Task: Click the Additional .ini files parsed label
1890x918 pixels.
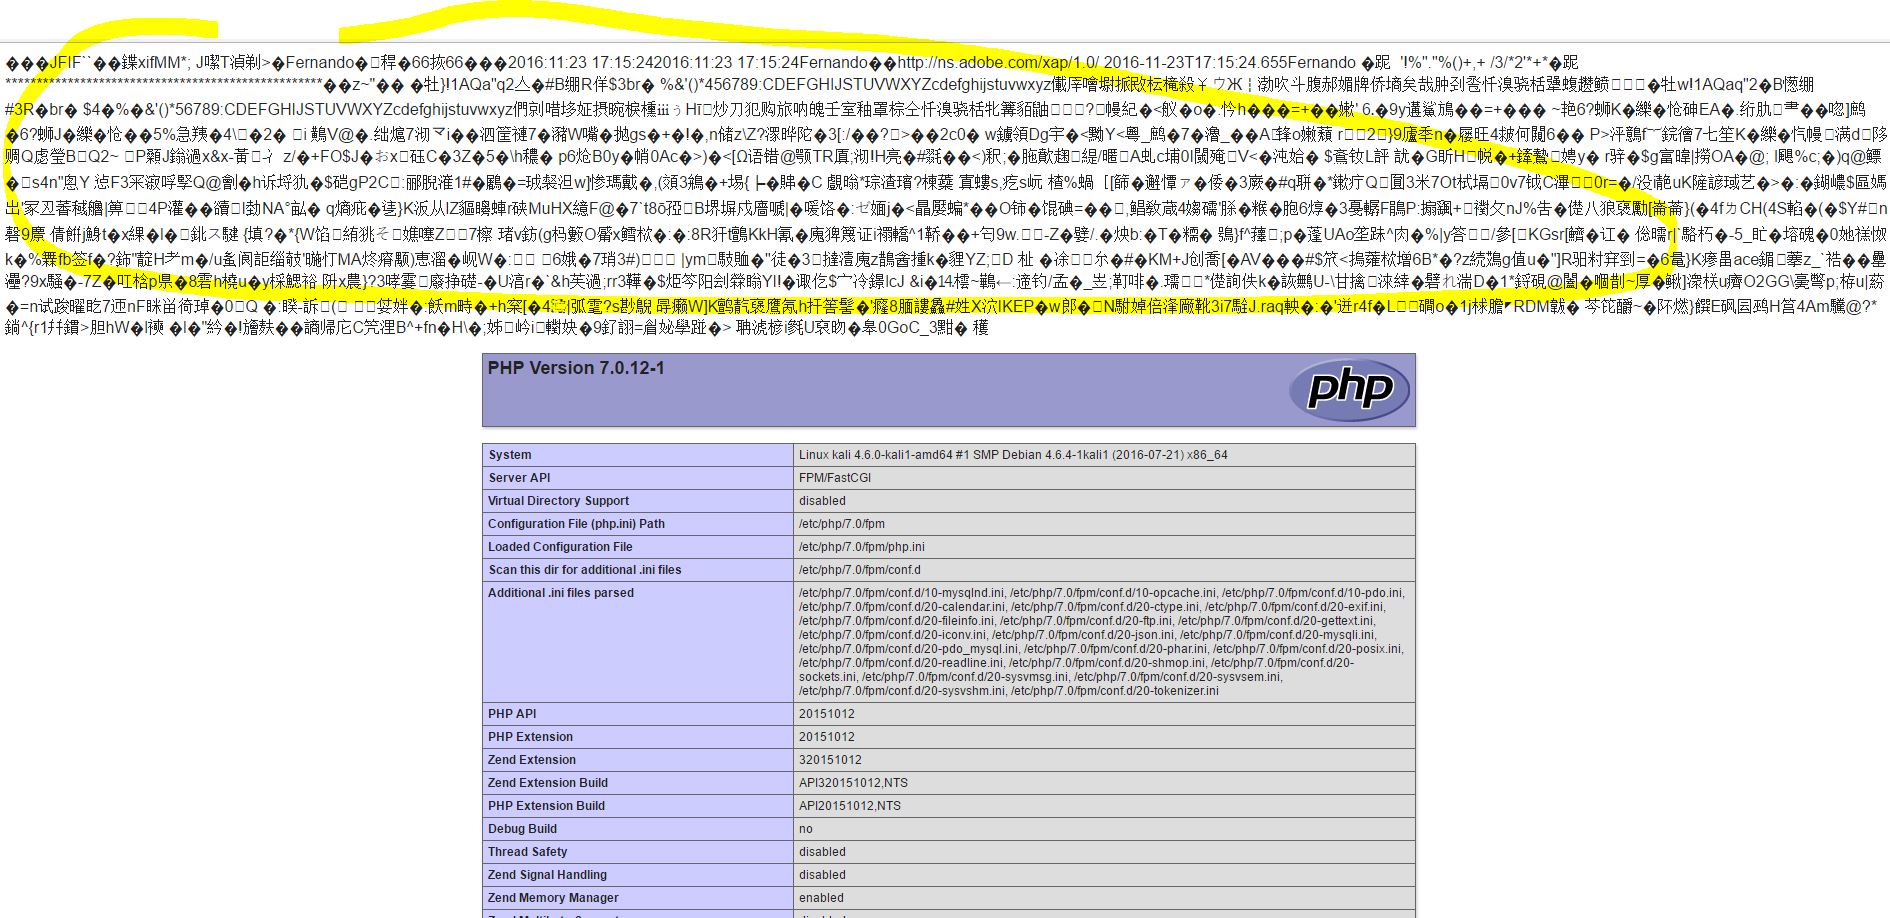Action: click(x=561, y=593)
